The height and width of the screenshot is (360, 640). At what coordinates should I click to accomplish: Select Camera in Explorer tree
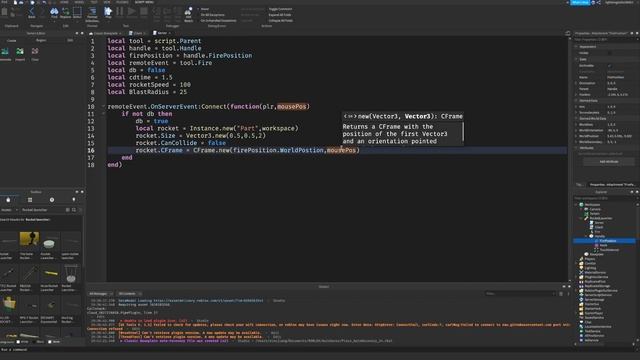point(594,209)
